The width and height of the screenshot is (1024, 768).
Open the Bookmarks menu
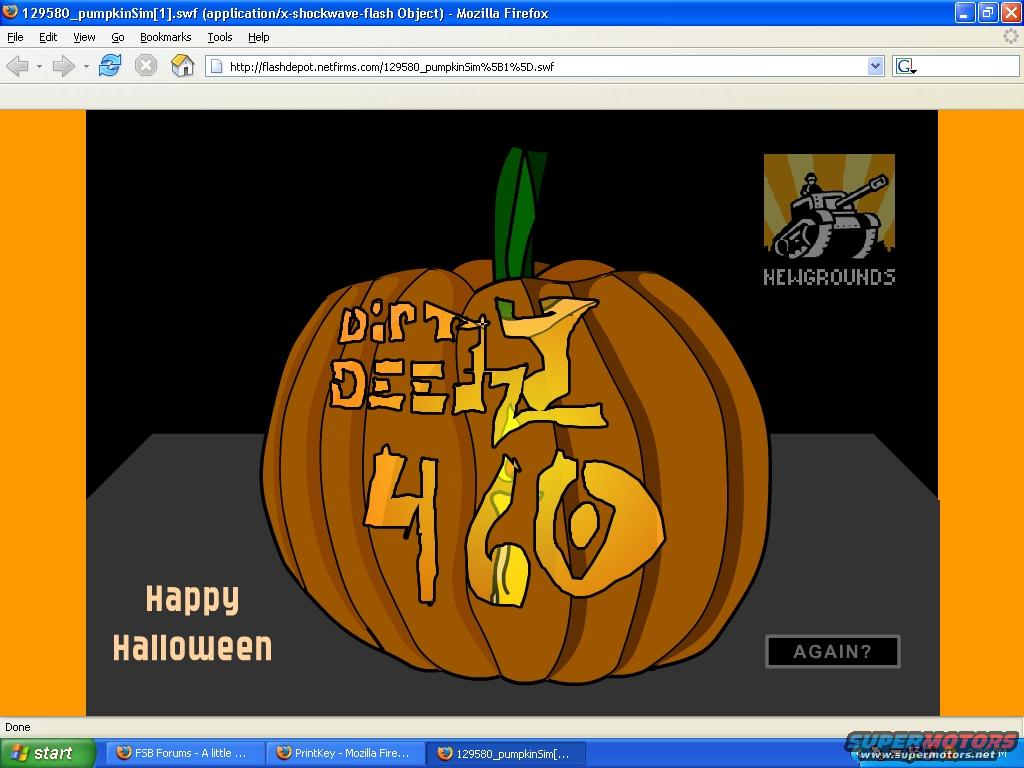(165, 37)
